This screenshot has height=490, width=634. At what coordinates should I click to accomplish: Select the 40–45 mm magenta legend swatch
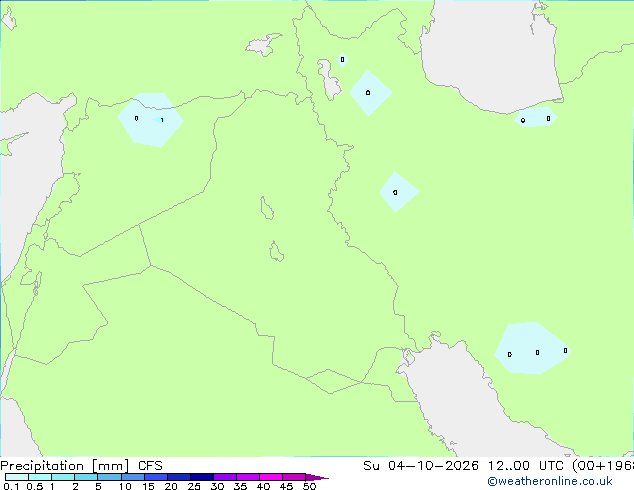(x=271, y=477)
